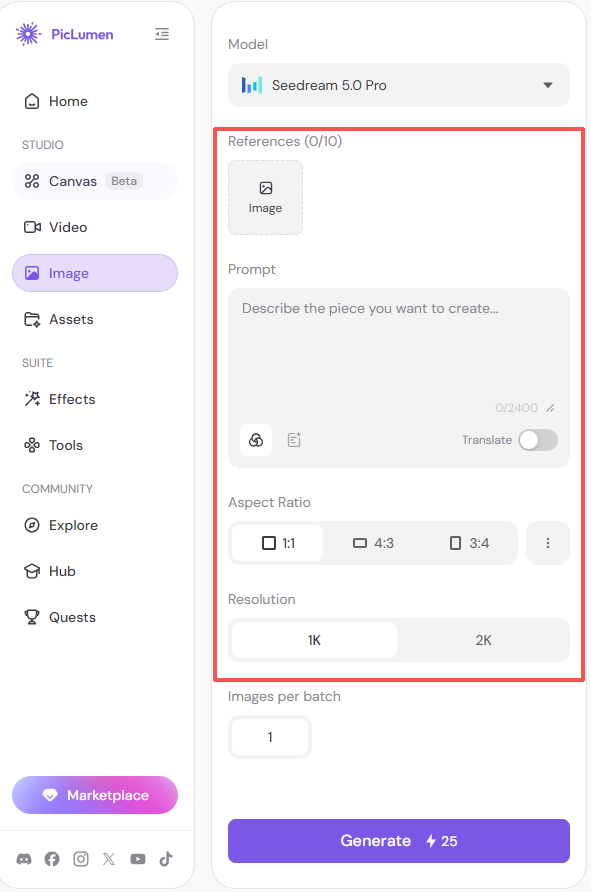Open the Effects suite
This screenshot has width=591, height=892.
[95, 399]
